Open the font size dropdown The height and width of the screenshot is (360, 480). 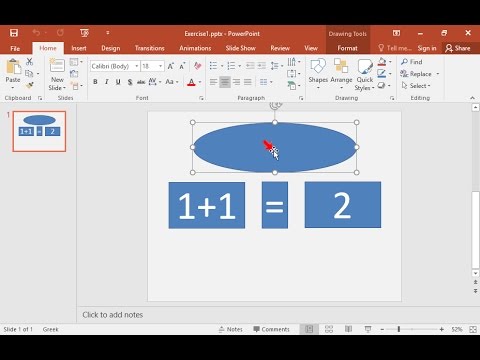161,66
